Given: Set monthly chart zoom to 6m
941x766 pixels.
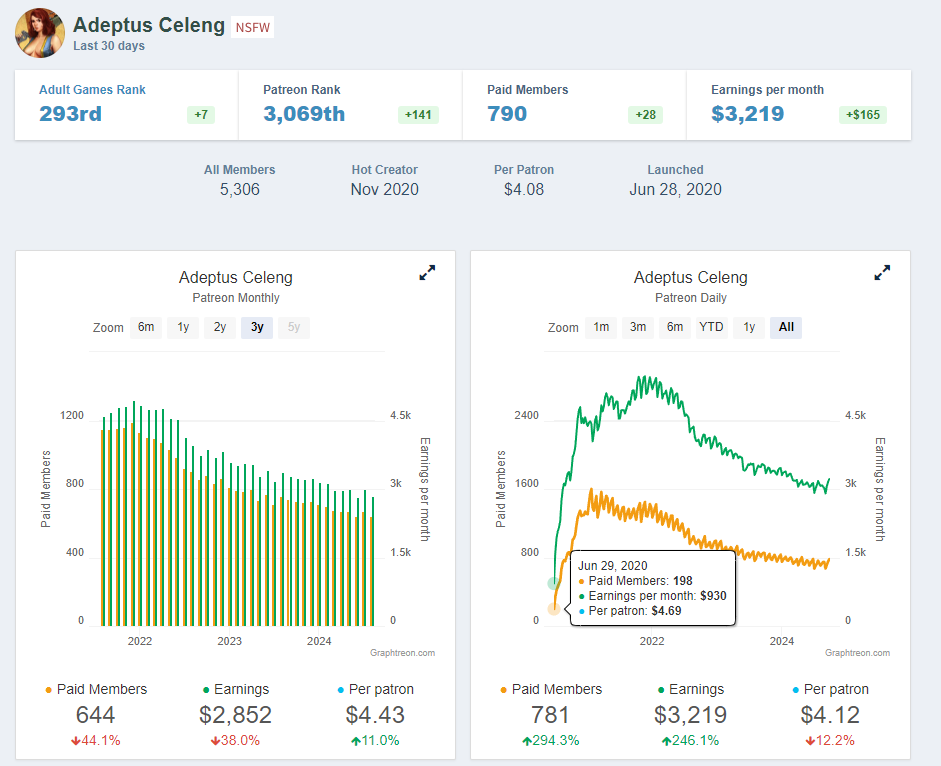Looking at the screenshot, I should tap(146, 327).
